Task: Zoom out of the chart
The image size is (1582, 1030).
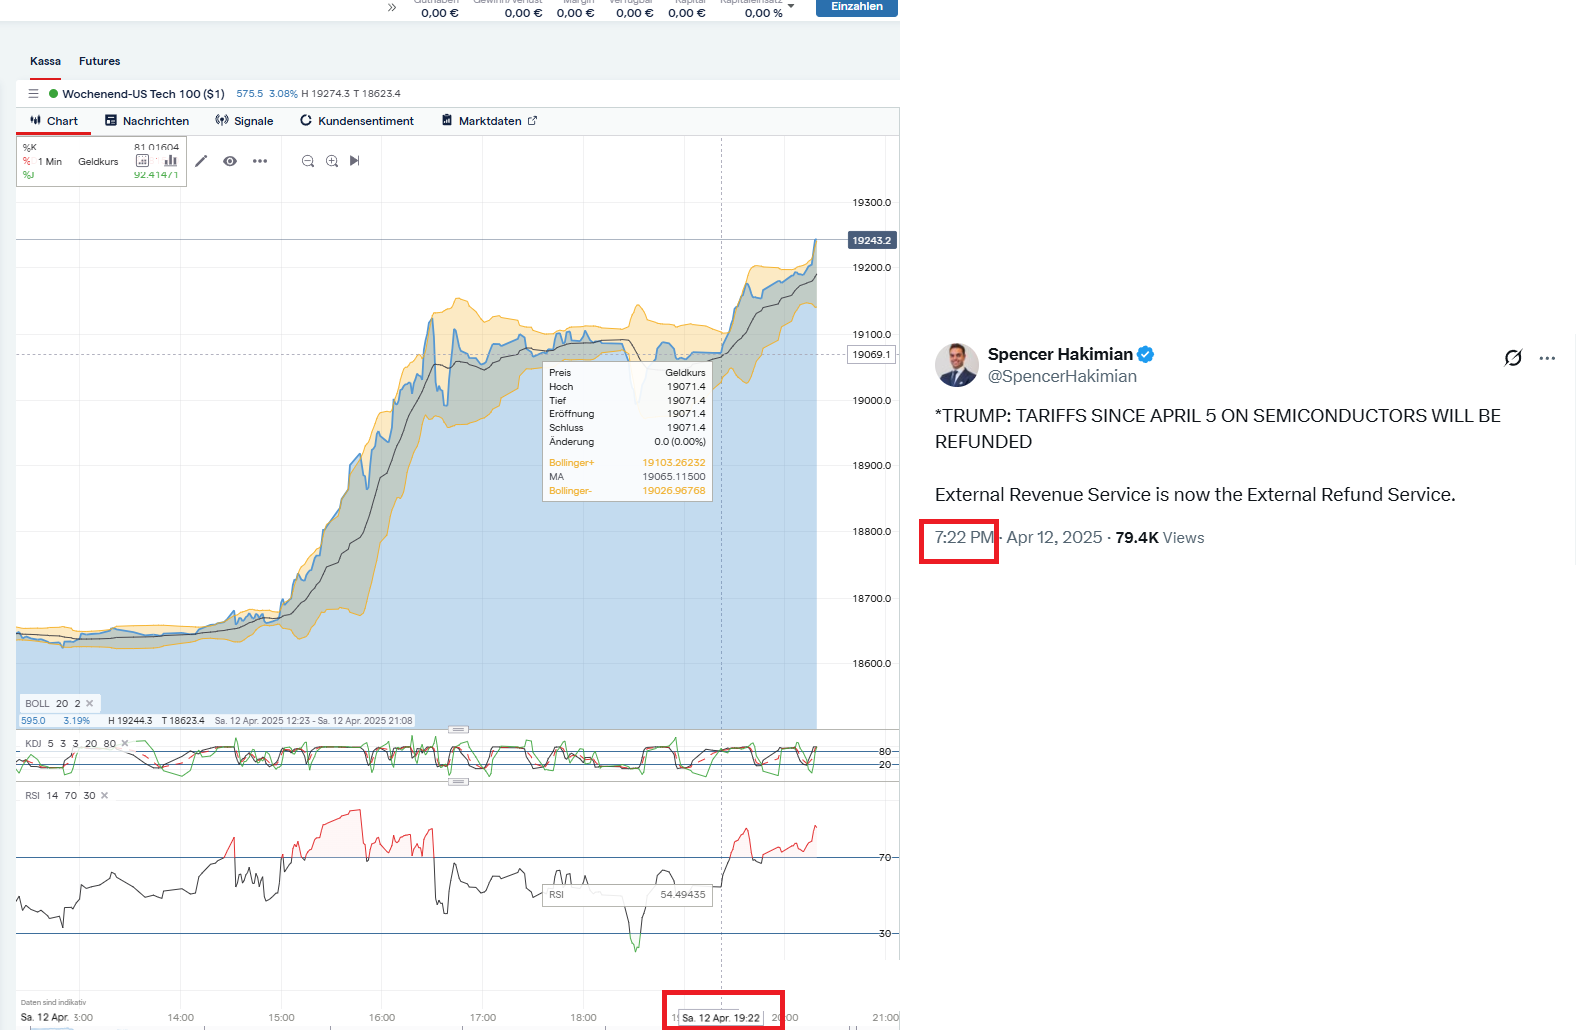Action: pyautogui.click(x=308, y=161)
